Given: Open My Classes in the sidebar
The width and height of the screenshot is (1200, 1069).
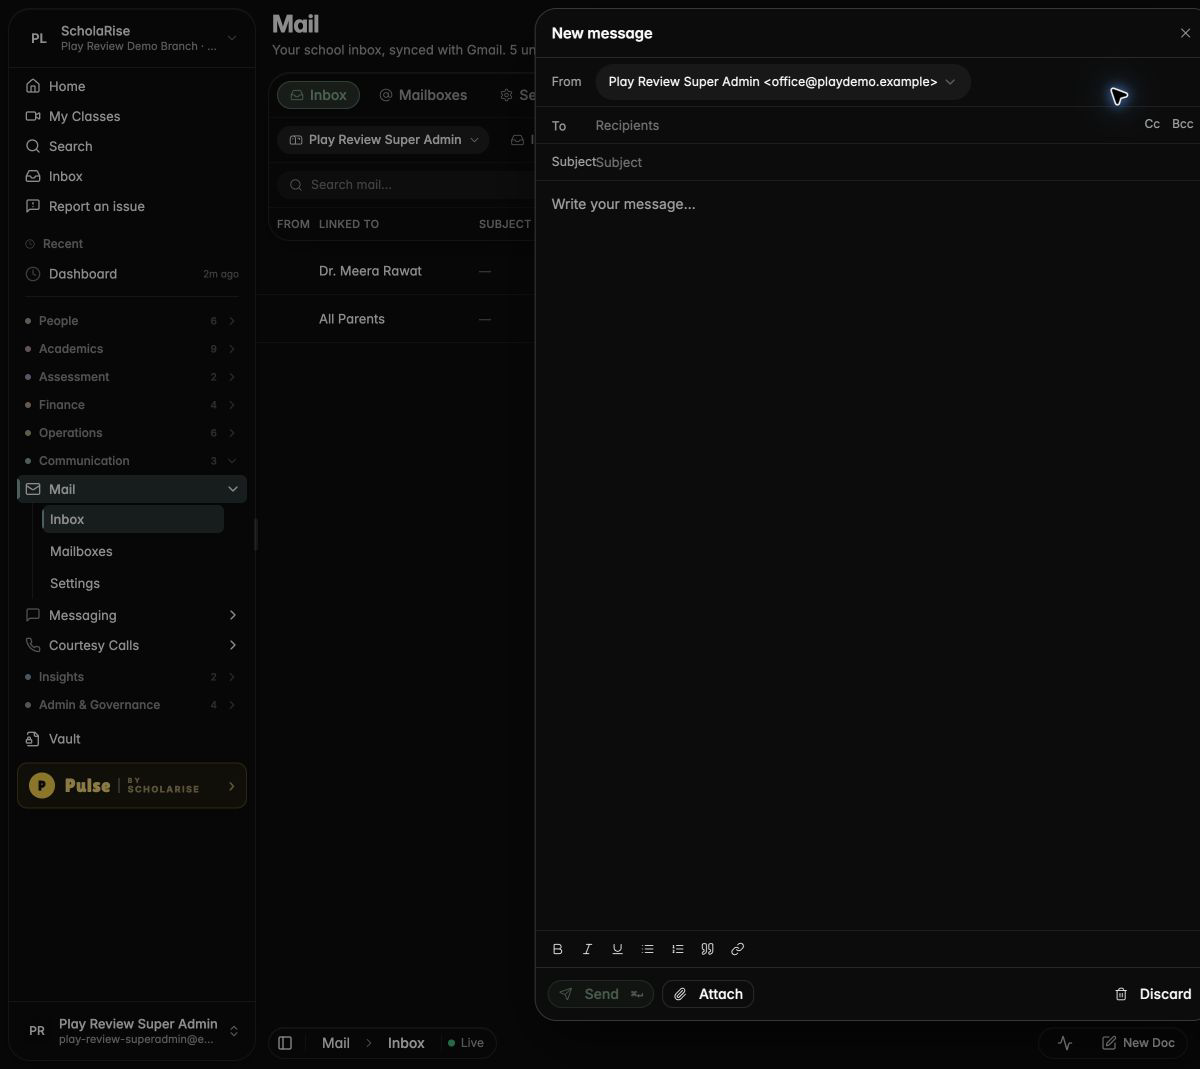Looking at the screenshot, I should coord(132,116).
